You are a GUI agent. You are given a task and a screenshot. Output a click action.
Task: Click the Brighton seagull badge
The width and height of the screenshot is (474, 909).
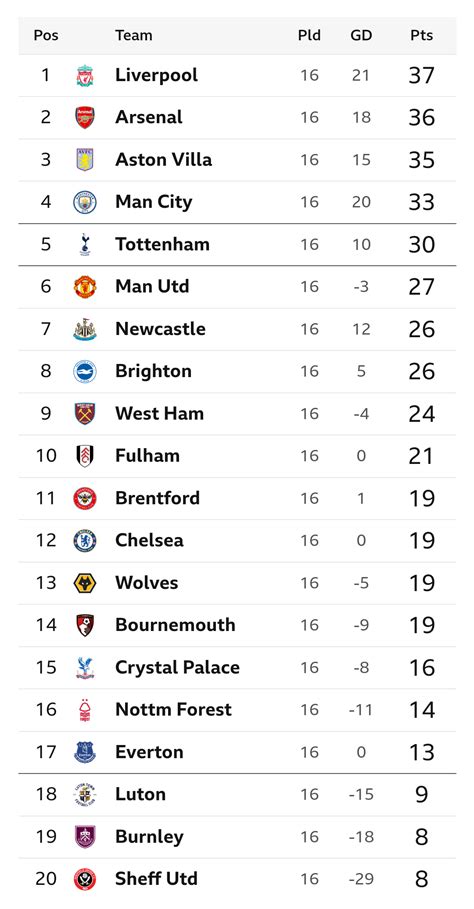click(x=85, y=372)
